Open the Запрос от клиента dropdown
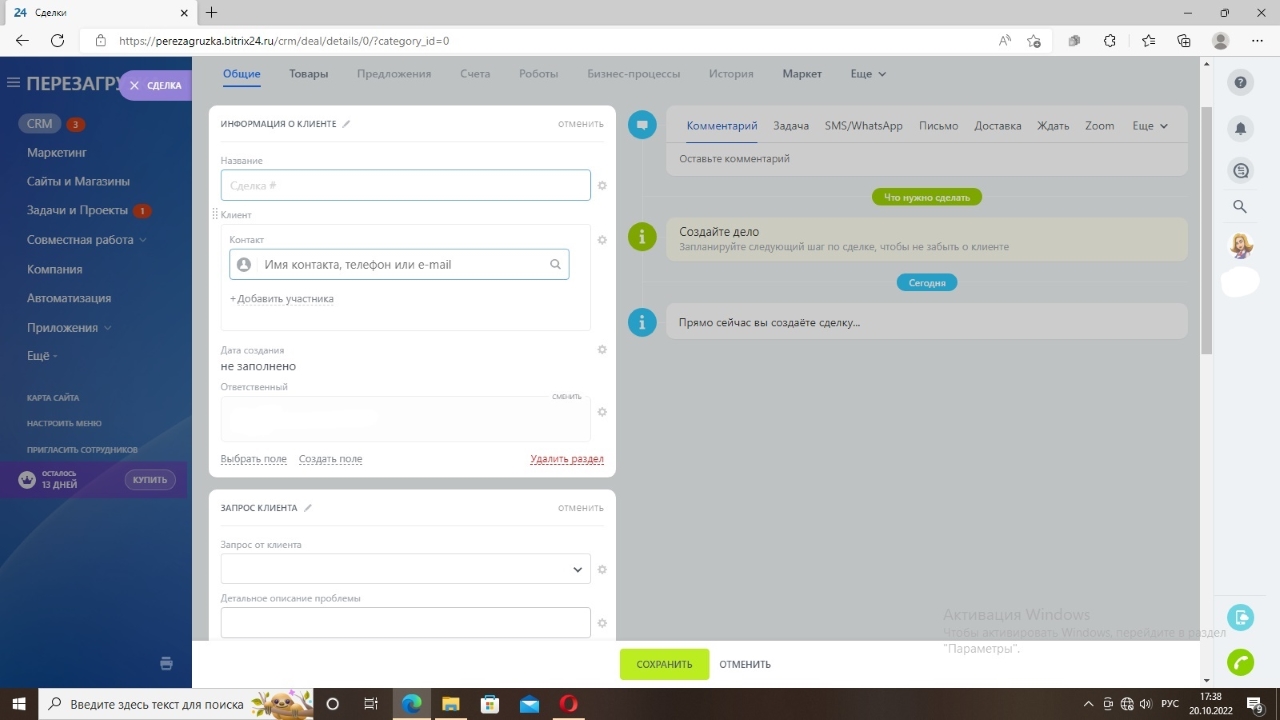 tap(405, 569)
